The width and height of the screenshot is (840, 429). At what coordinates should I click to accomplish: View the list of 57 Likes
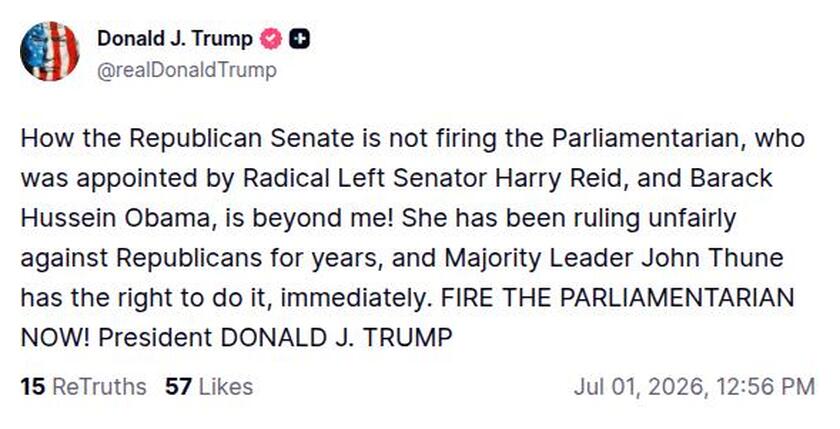[209, 387]
